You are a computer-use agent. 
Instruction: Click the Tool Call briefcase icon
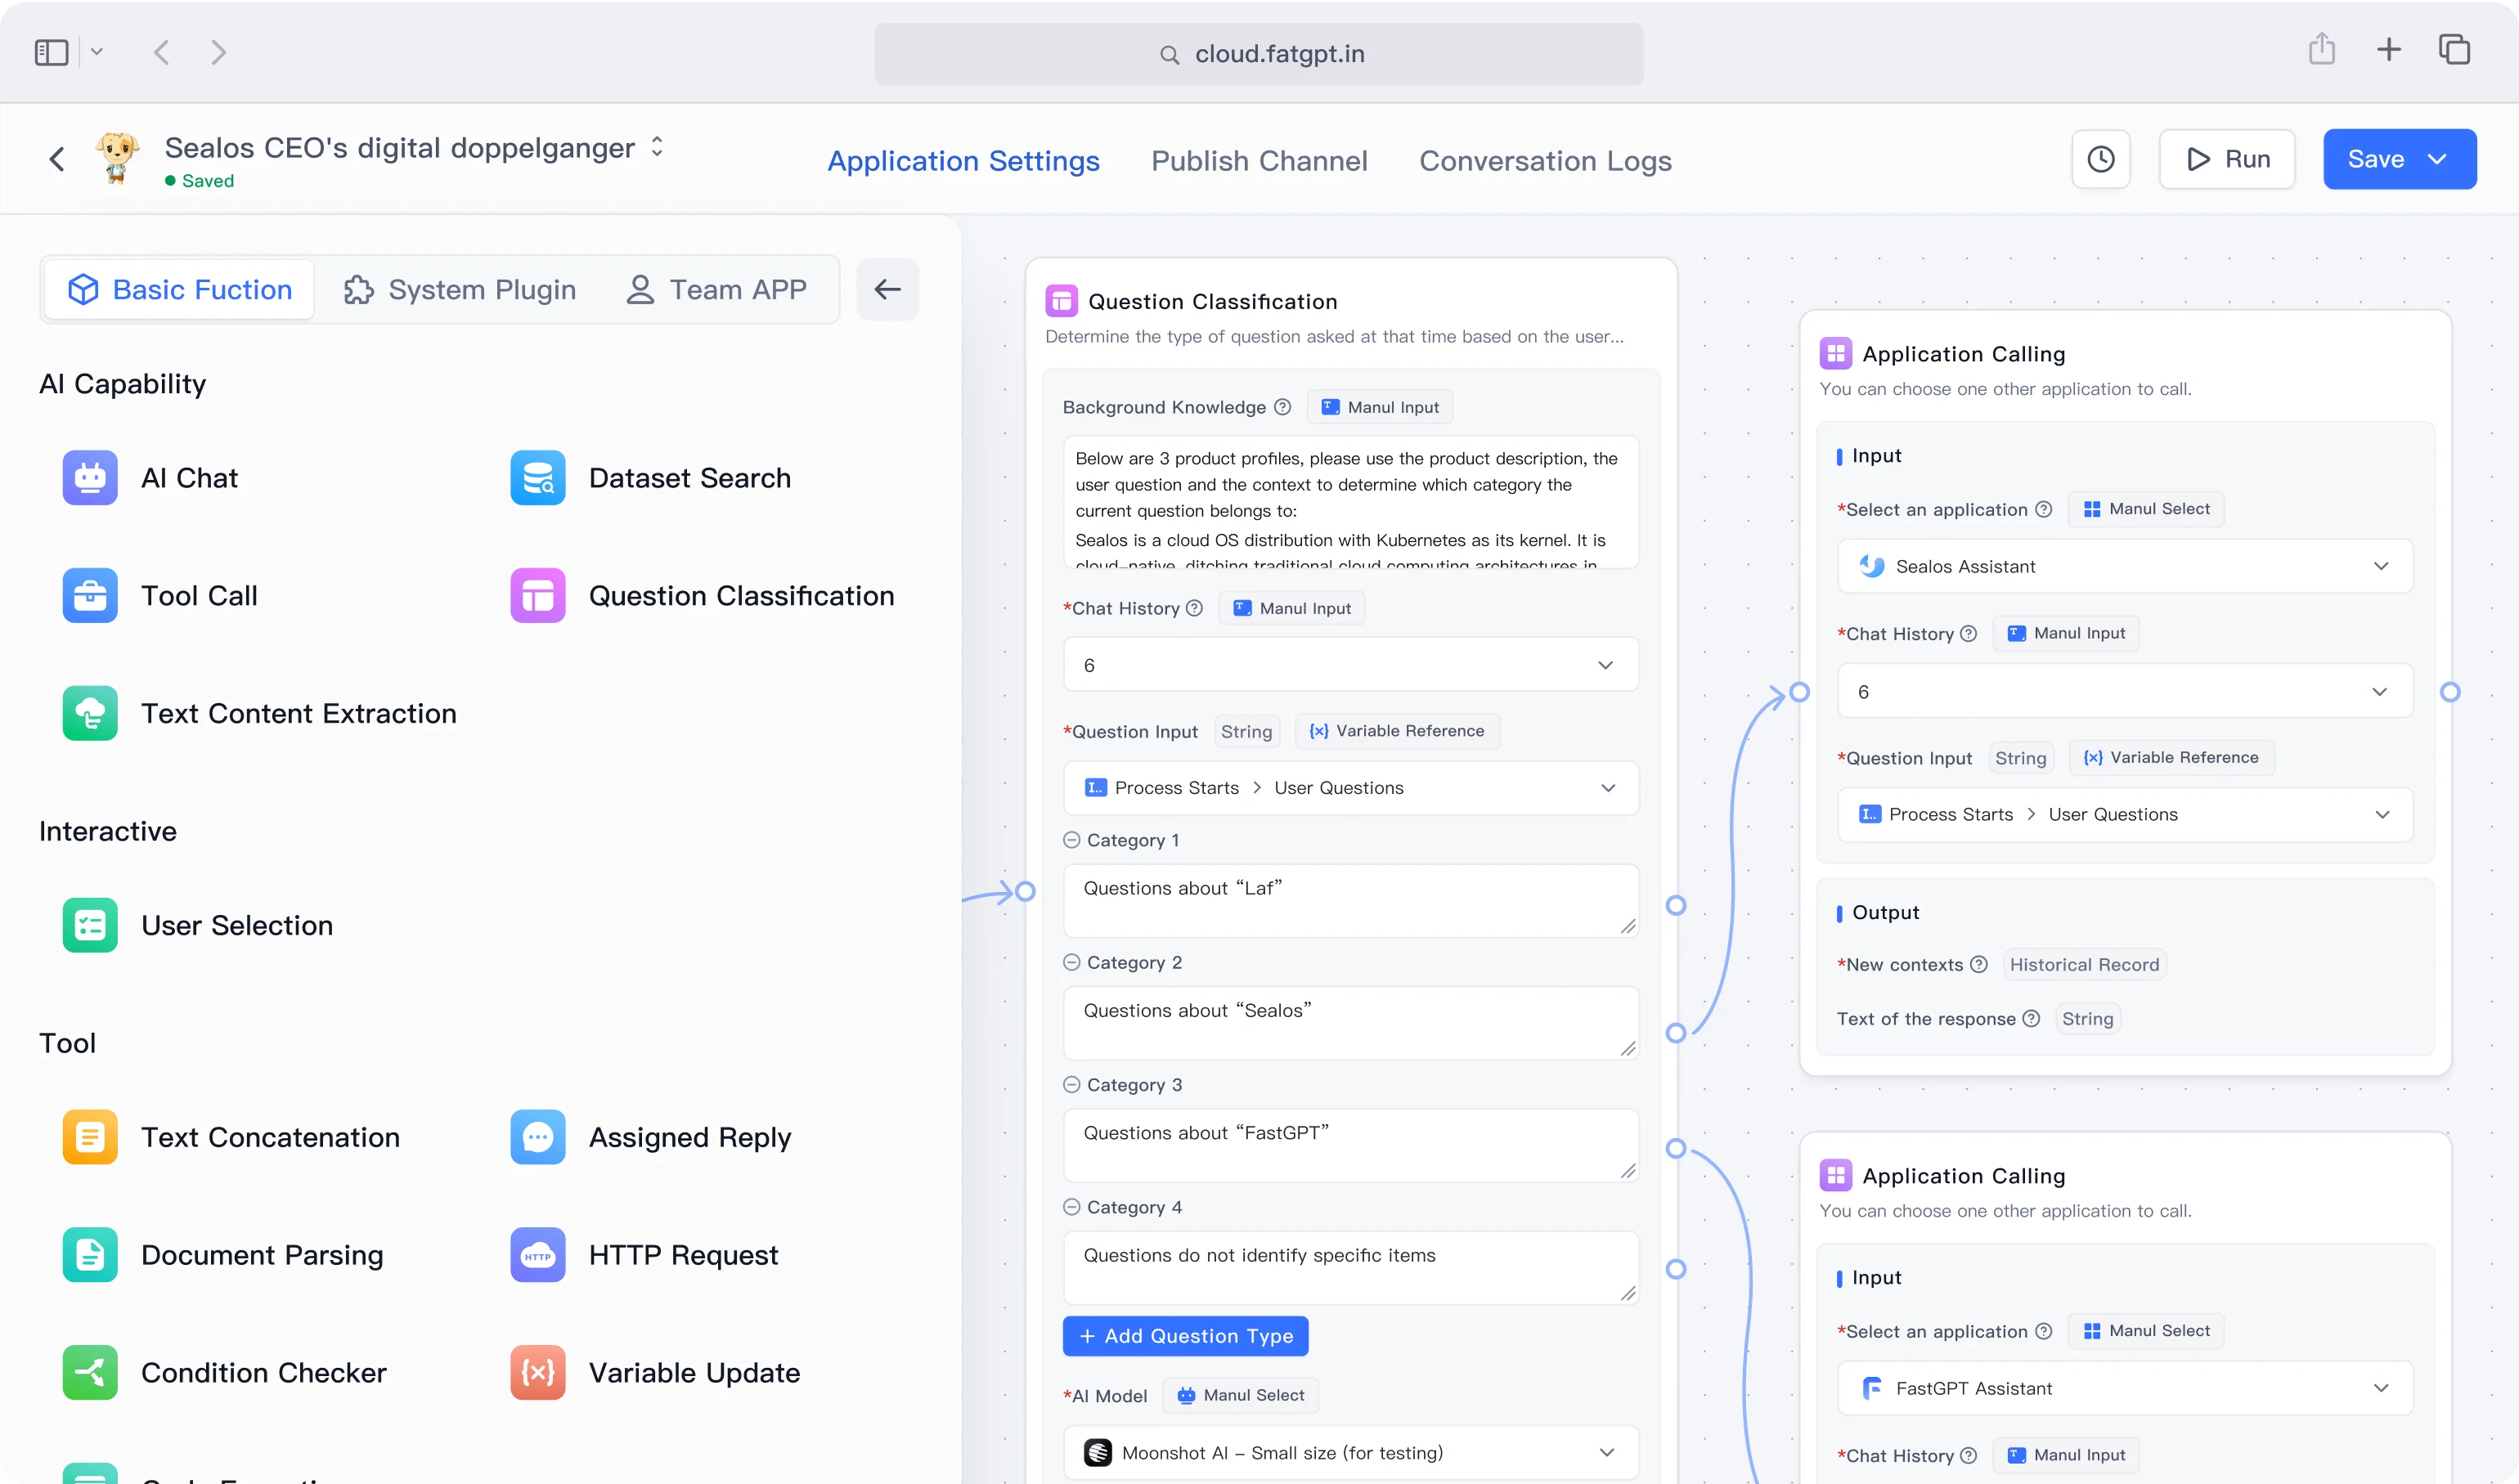click(x=90, y=596)
